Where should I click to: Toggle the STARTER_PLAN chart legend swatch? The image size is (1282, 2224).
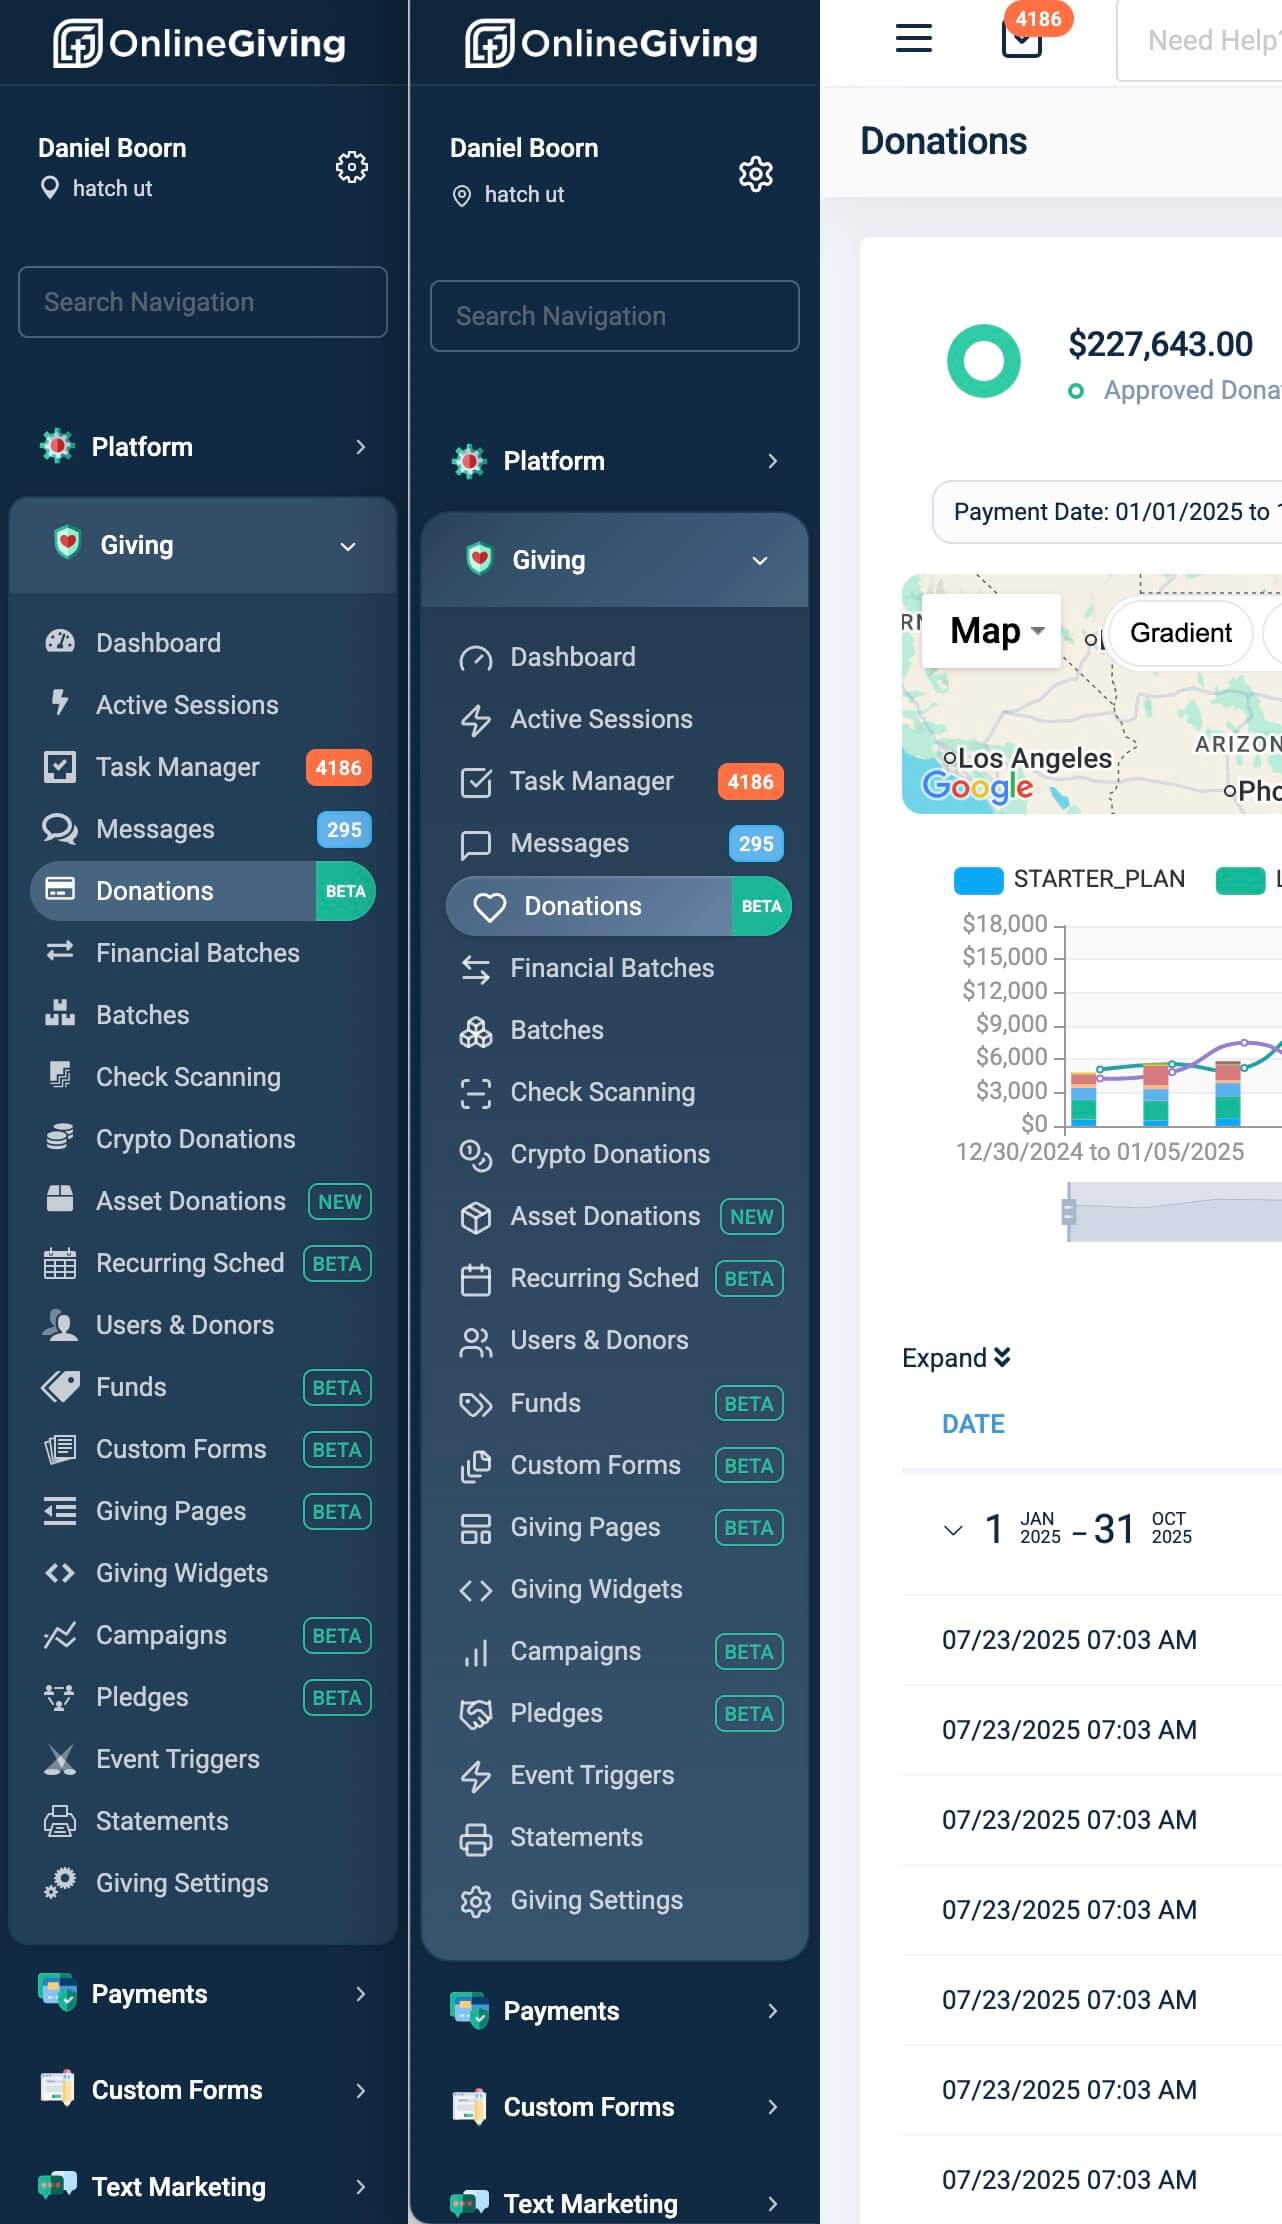(x=978, y=880)
